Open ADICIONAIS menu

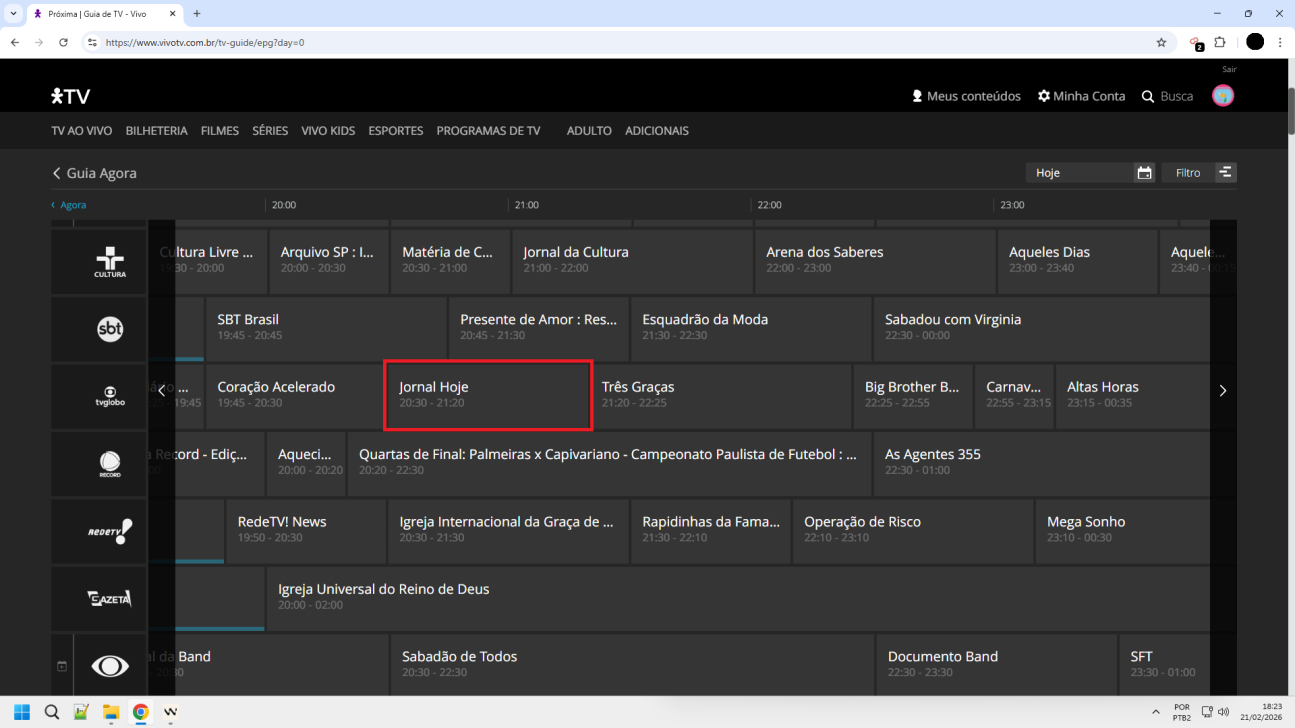click(657, 131)
